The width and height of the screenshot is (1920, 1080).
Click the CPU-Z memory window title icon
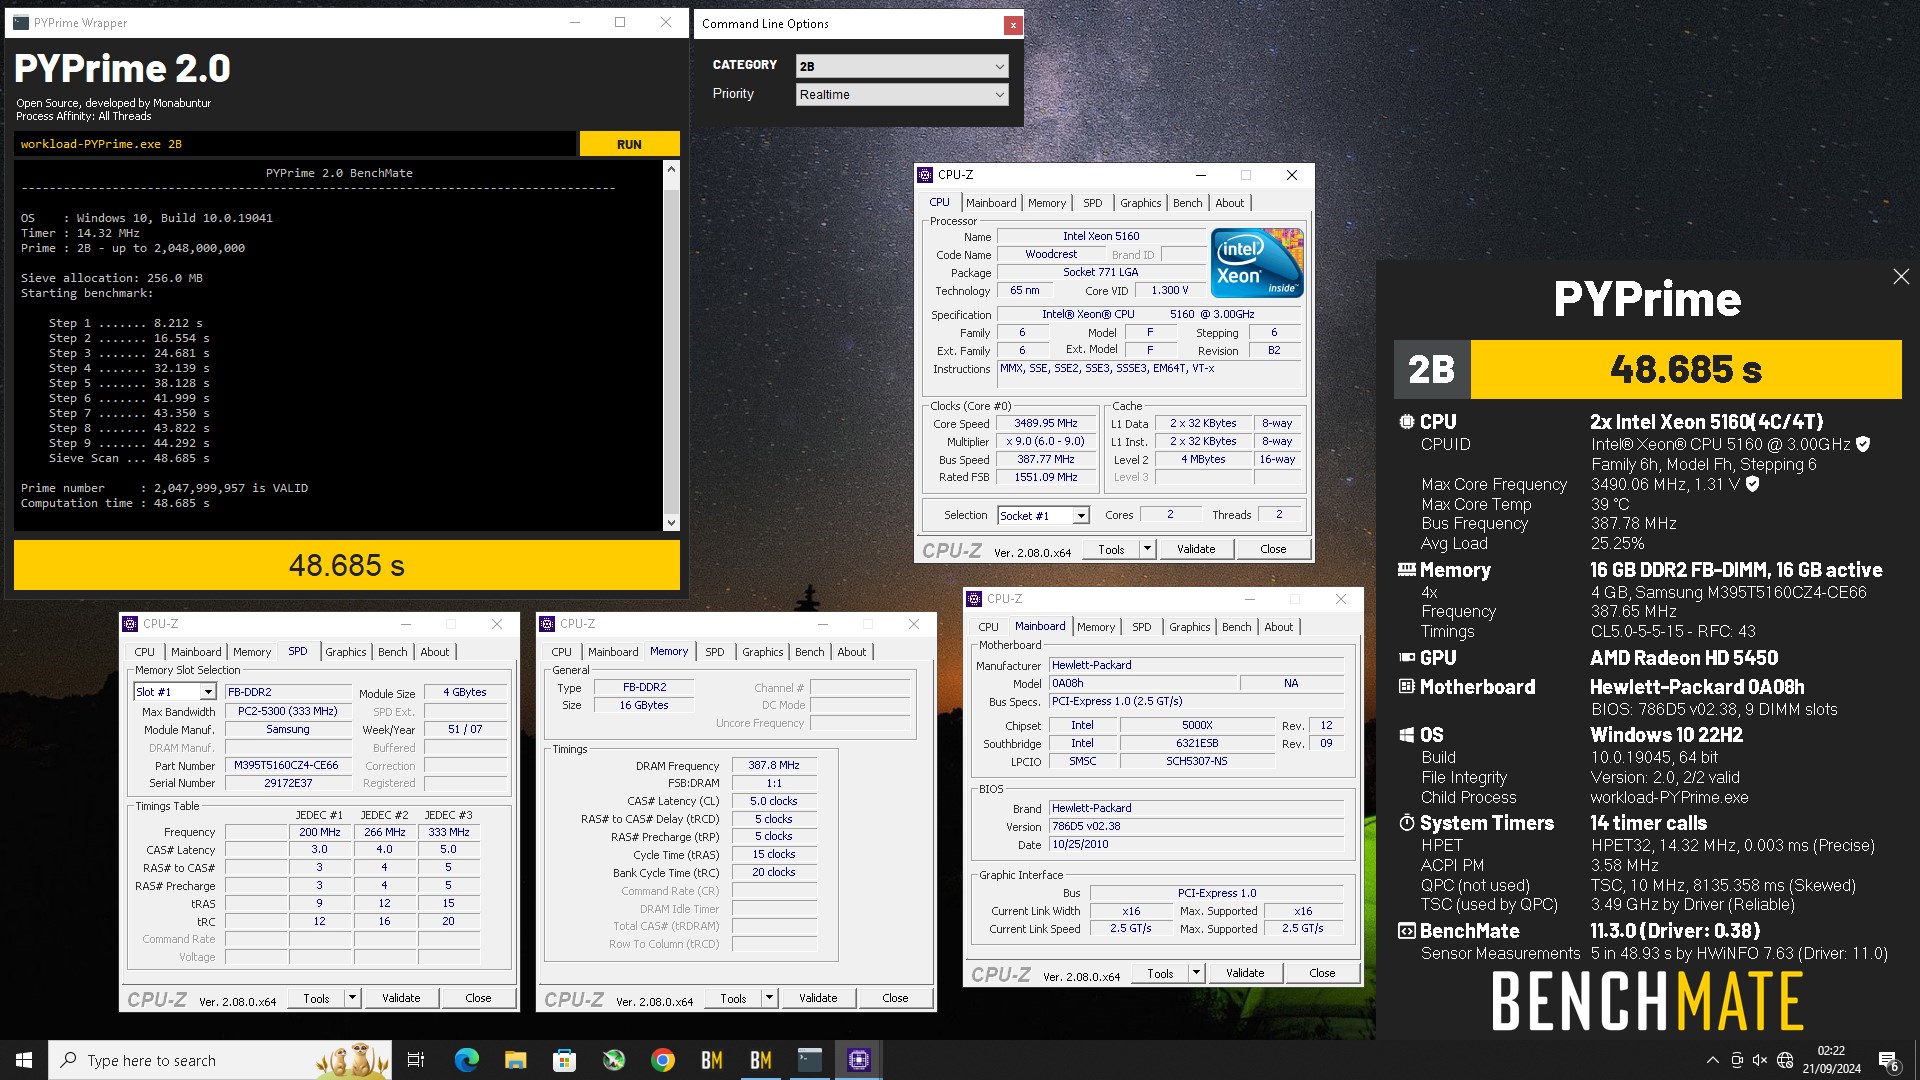547,624
